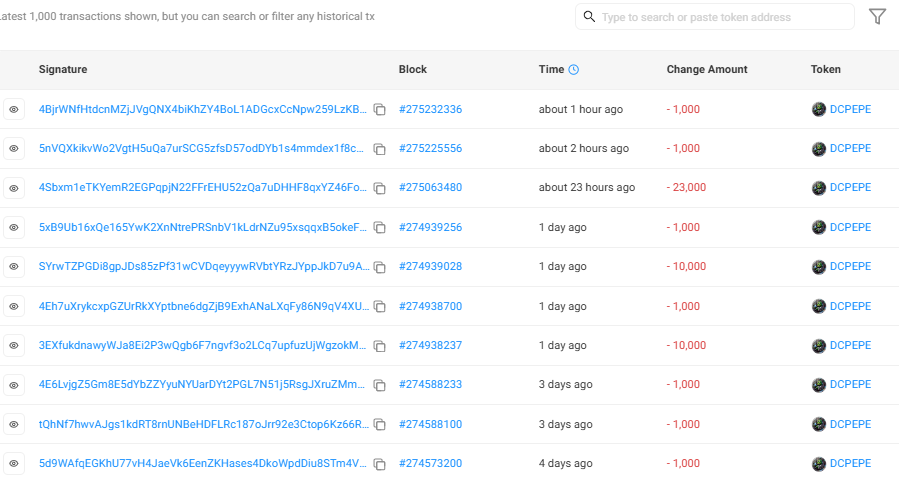The image size is (899, 478).
Task: Copy signature 4Eh7uXrykcxp with copy icon
Action: (380, 307)
